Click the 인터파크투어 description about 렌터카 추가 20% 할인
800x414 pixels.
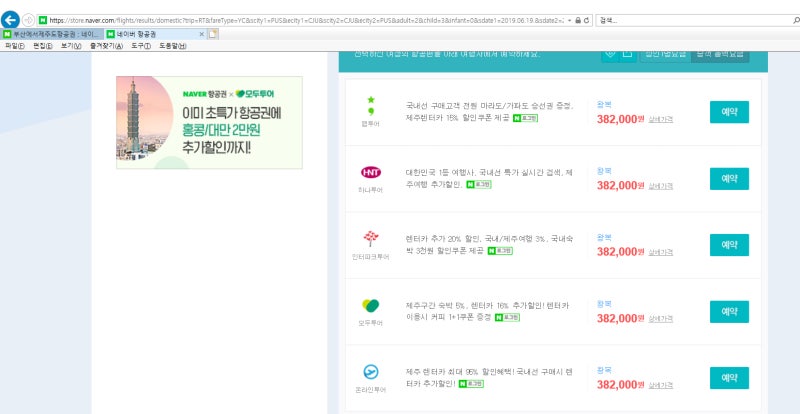tap(489, 245)
